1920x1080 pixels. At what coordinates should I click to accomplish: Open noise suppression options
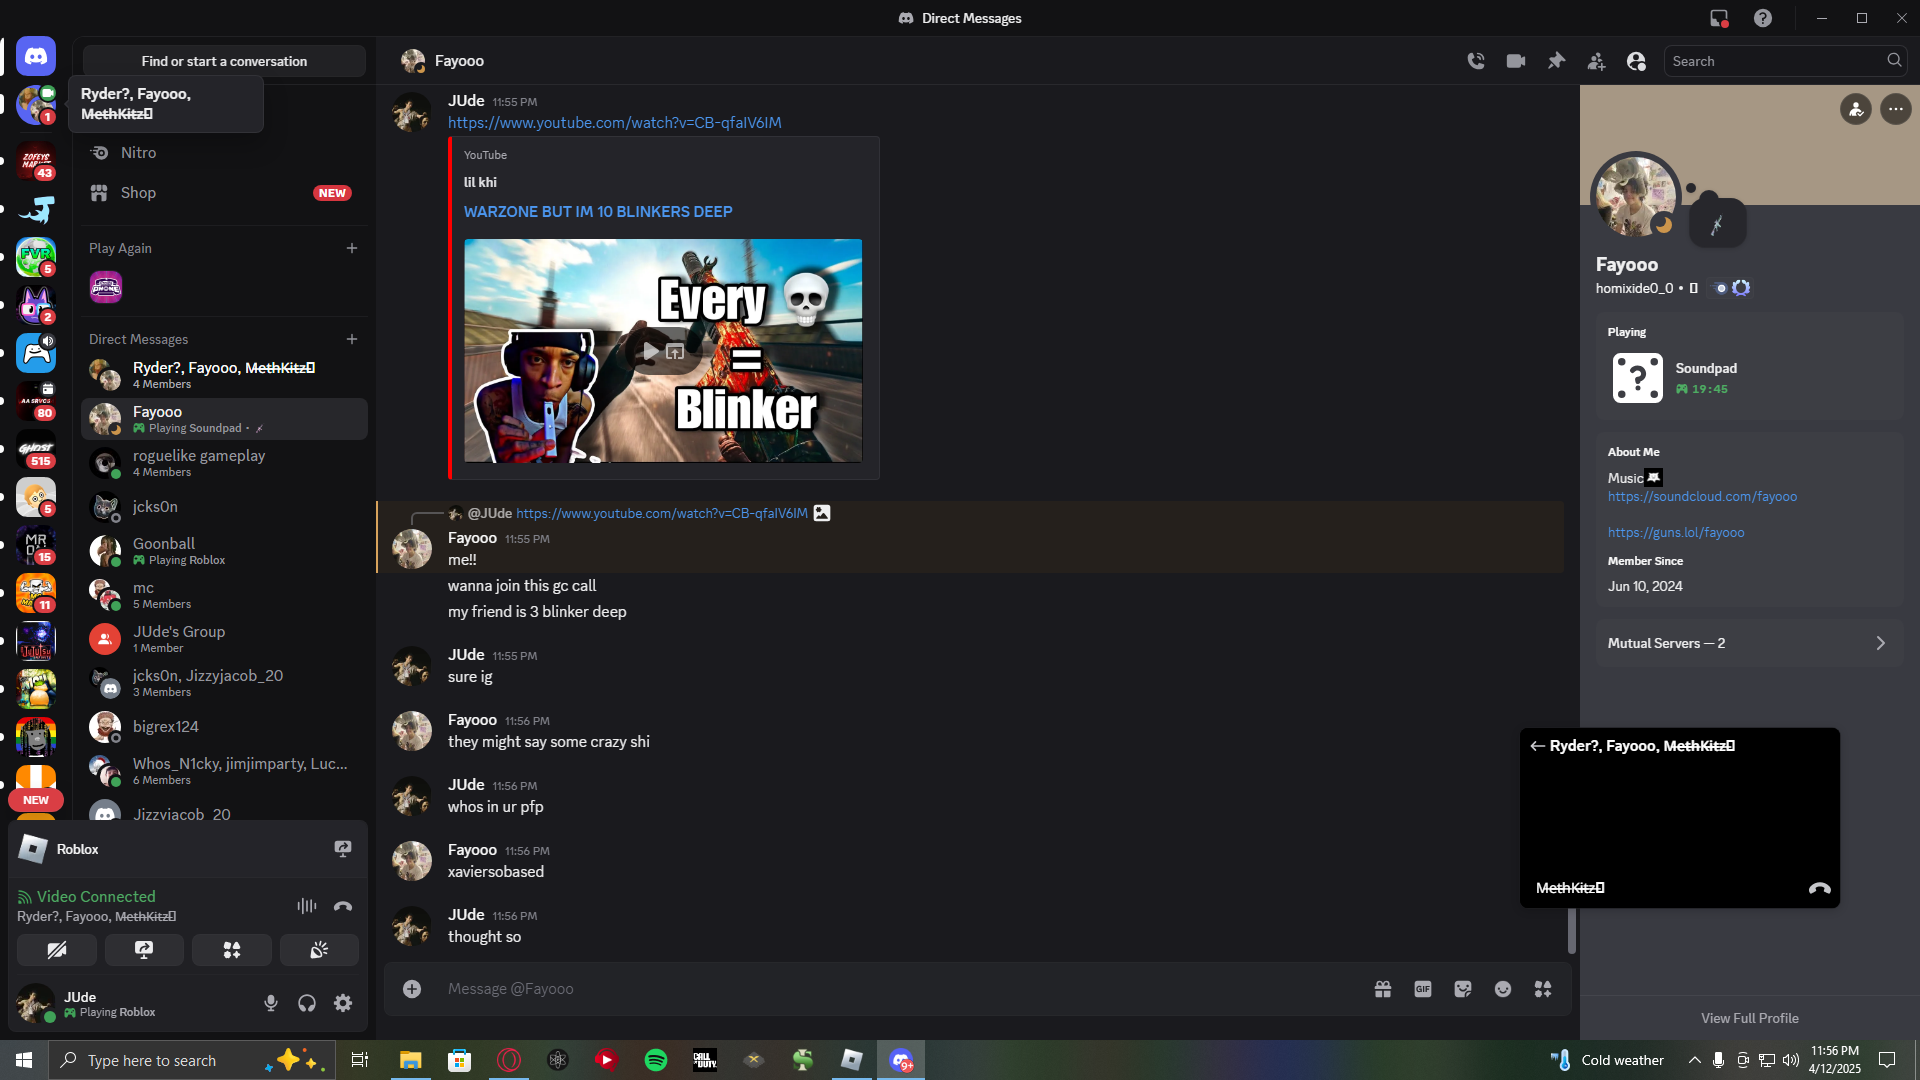[x=307, y=906]
